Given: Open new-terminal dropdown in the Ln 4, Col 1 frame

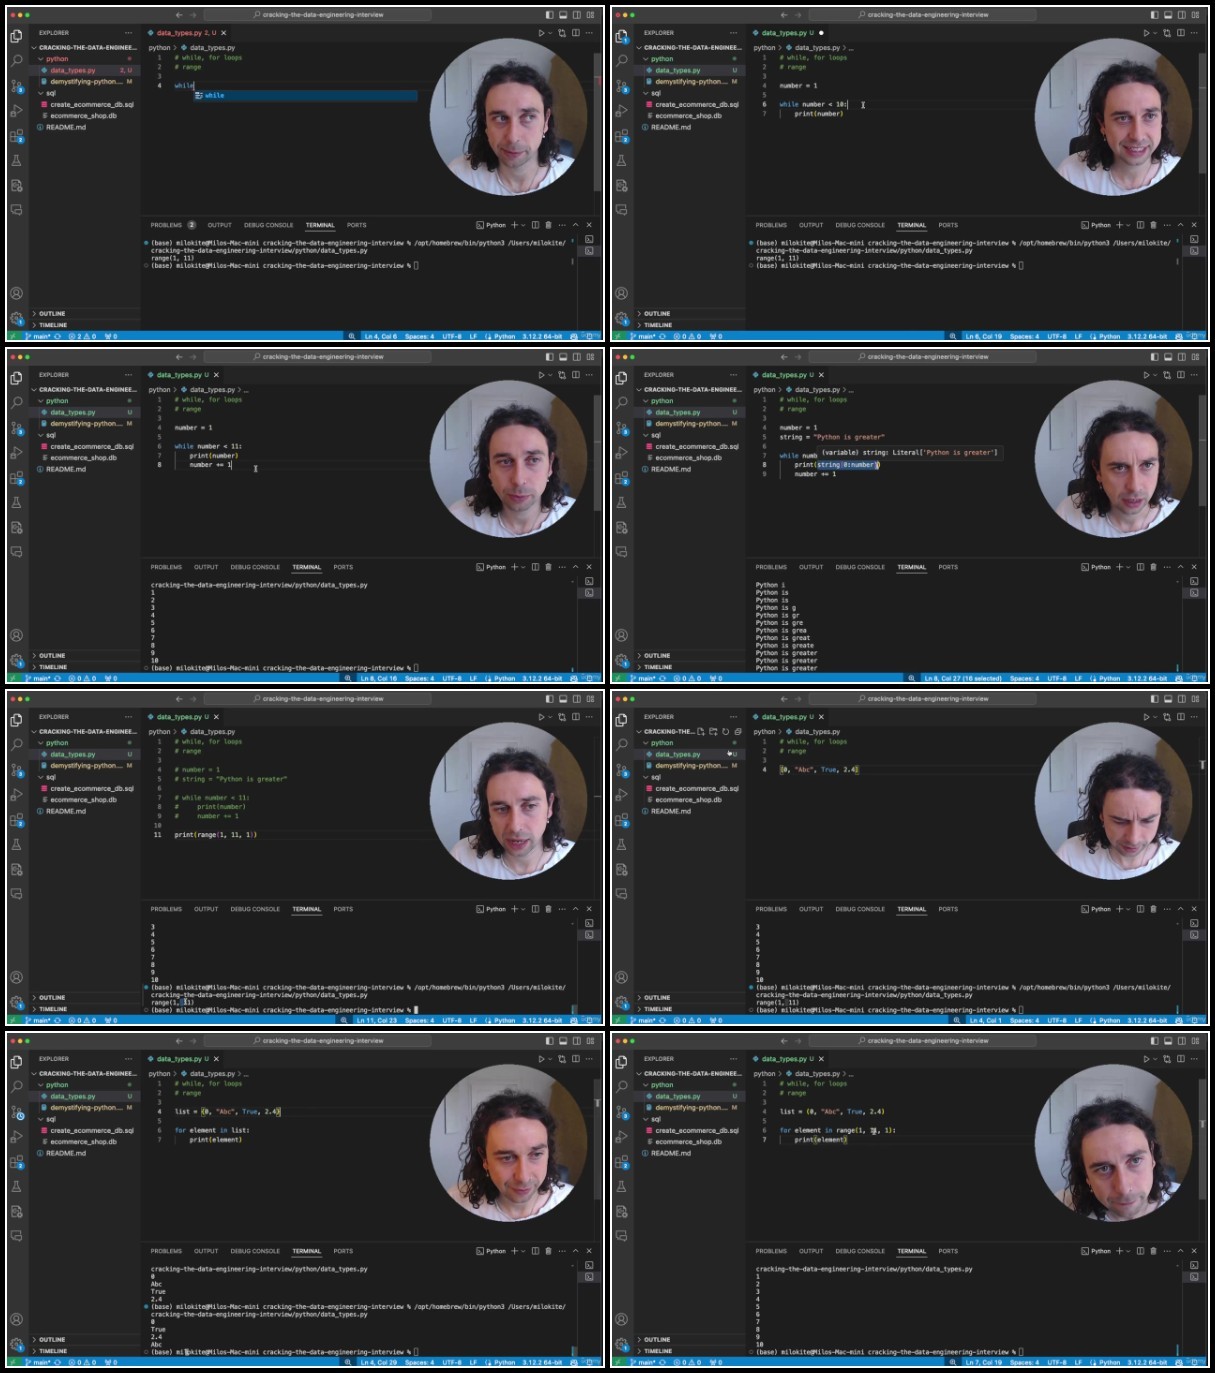Looking at the screenshot, I should pos(1129,909).
